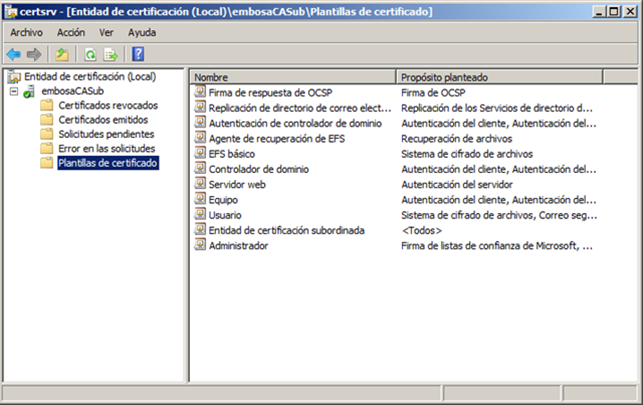643x405 pixels.
Task: Collapse the embosaCASub tree node
Action: coord(13,91)
